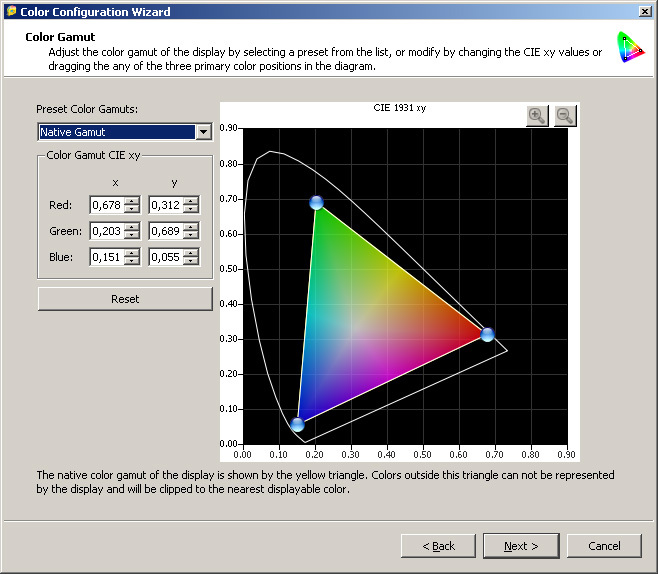Increase the Blue x value with spinner
The height and width of the screenshot is (574, 658).
tap(132, 253)
